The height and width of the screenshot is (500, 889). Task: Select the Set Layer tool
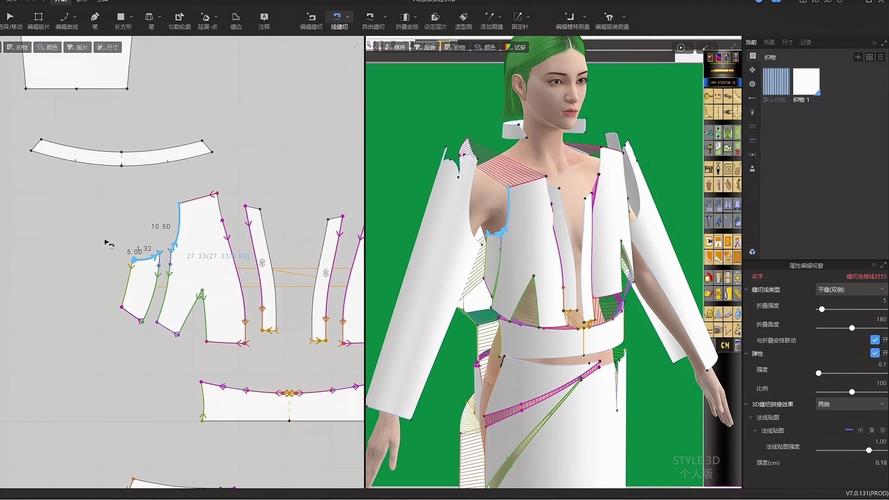[x=435, y=20]
